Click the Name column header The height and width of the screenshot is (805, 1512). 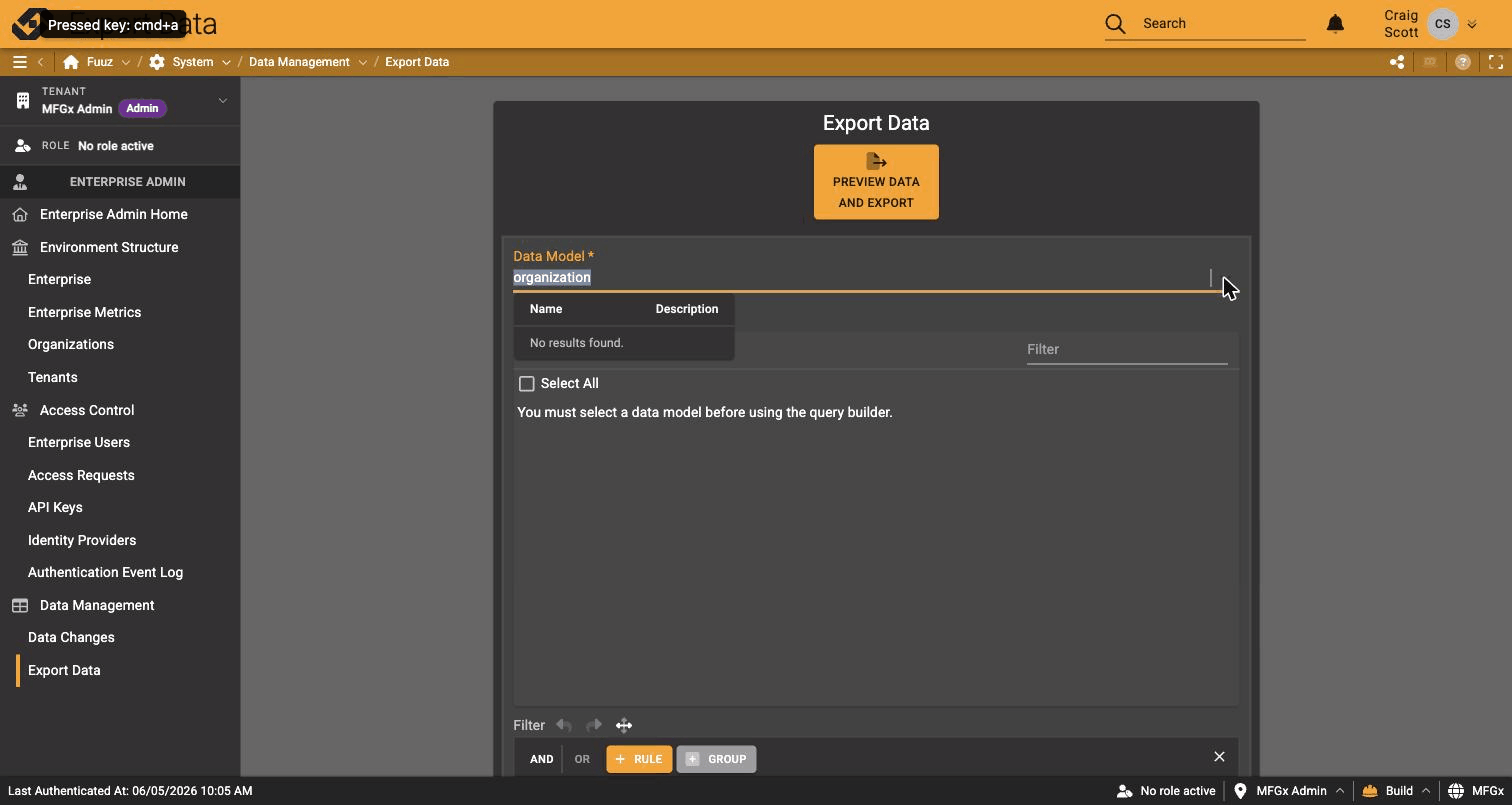coord(546,309)
